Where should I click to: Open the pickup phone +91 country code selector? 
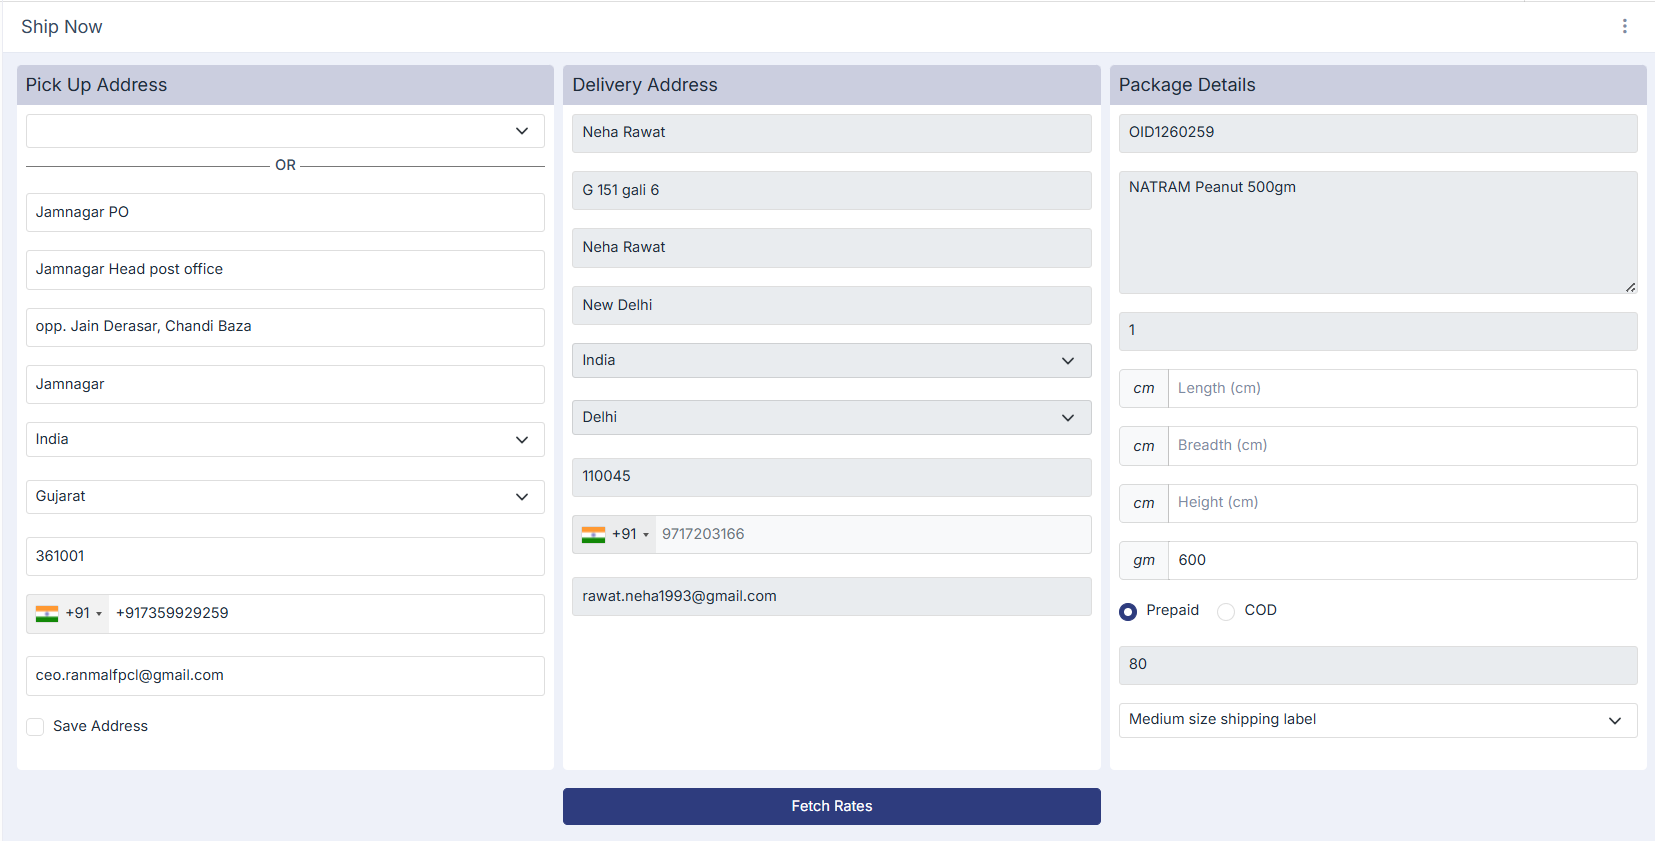coord(84,614)
